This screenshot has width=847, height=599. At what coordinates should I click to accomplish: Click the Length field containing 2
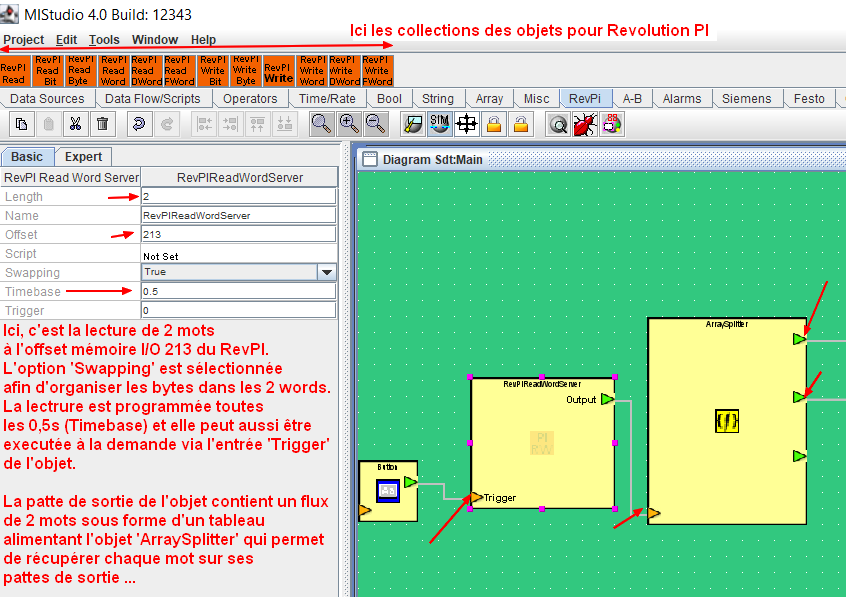tap(239, 197)
